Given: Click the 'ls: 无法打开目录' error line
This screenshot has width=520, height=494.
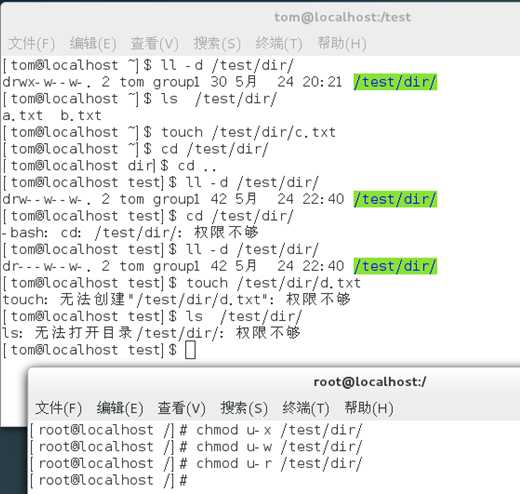Looking at the screenshot, I should click(151, 333).
